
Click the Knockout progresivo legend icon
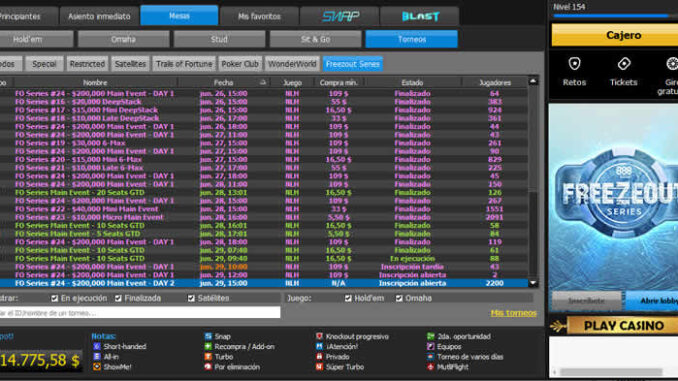[x=319, y=336]
